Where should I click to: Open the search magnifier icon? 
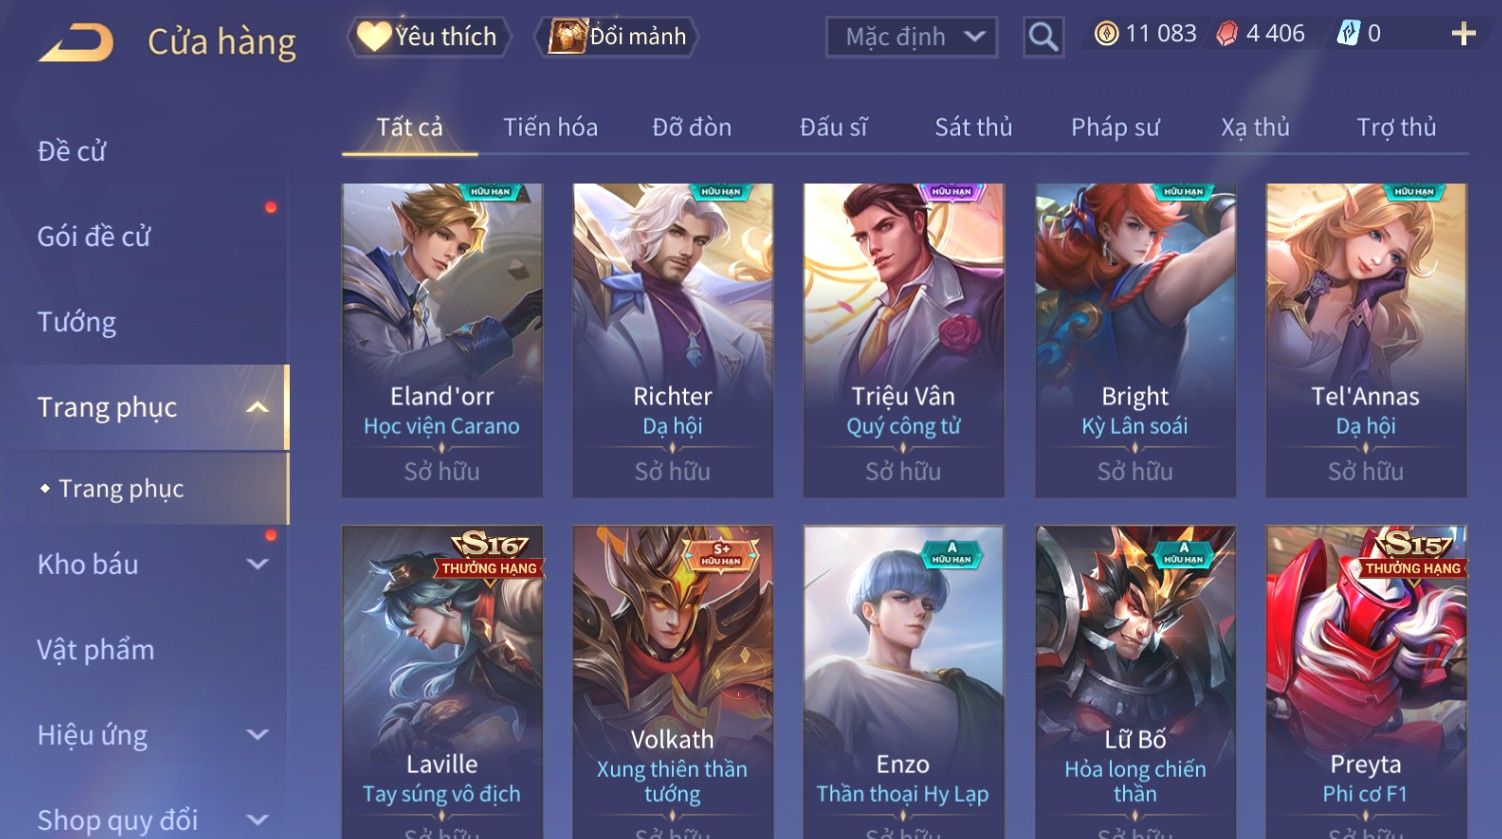pos(1043,38)
